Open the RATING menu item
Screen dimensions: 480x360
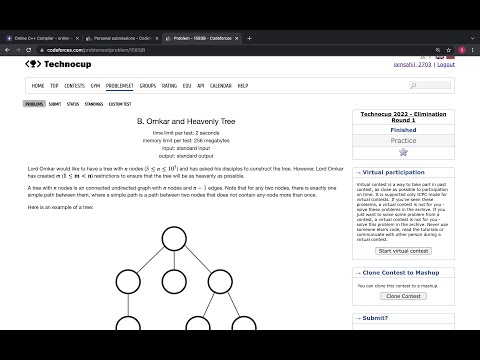click(169, 86)
